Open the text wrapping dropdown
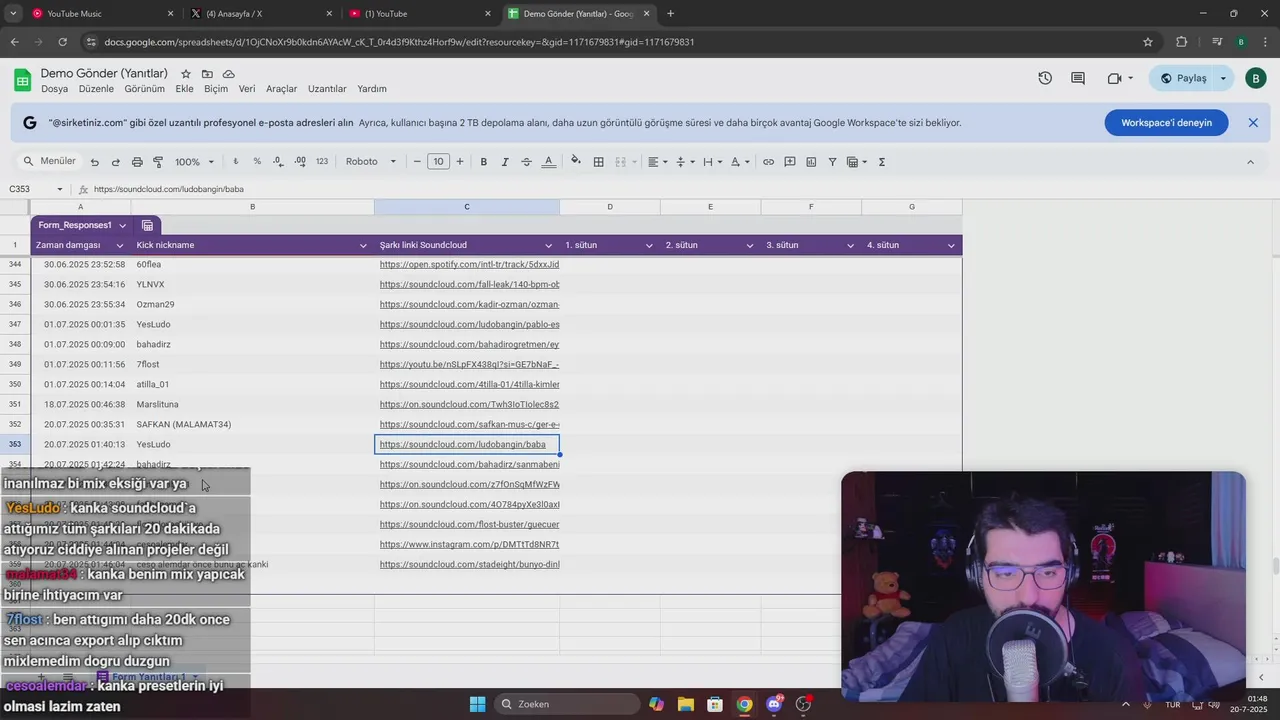 [x=712, y=162]
